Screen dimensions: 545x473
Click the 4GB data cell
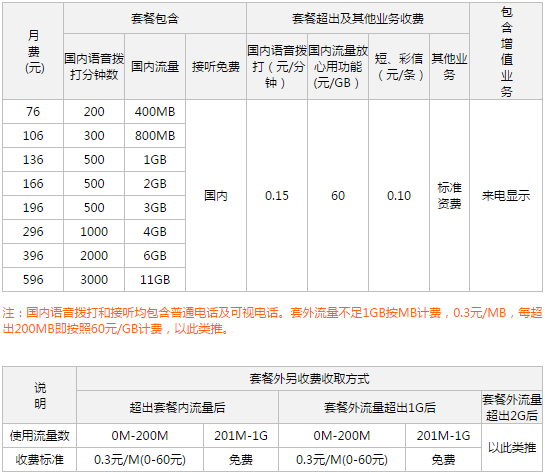(x=155, y=231)
